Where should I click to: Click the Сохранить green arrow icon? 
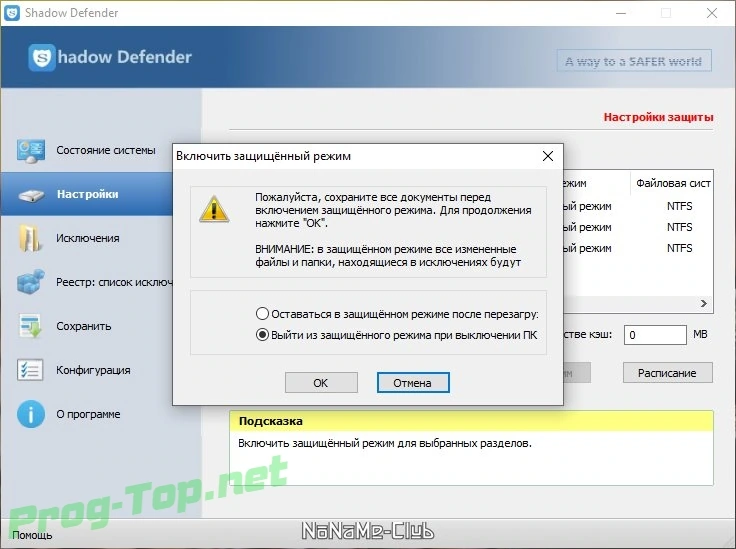[31, 326]
